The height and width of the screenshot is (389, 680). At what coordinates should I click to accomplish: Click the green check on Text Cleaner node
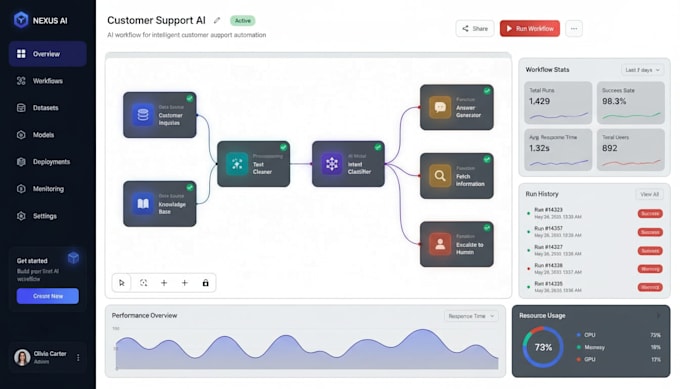283,147
